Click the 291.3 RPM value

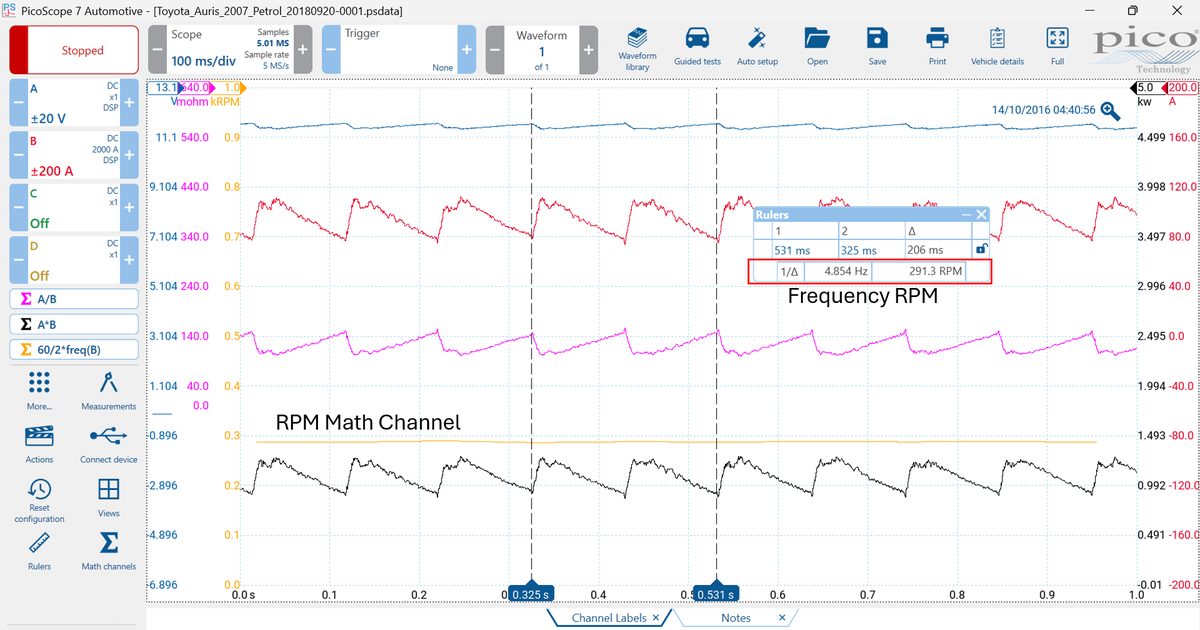[x=936, y=271]
